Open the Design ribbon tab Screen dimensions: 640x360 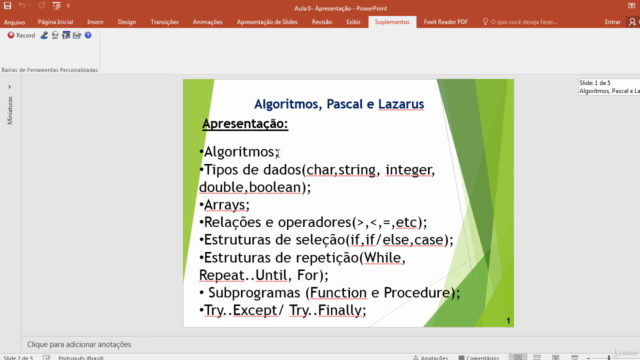pos(127,22)
